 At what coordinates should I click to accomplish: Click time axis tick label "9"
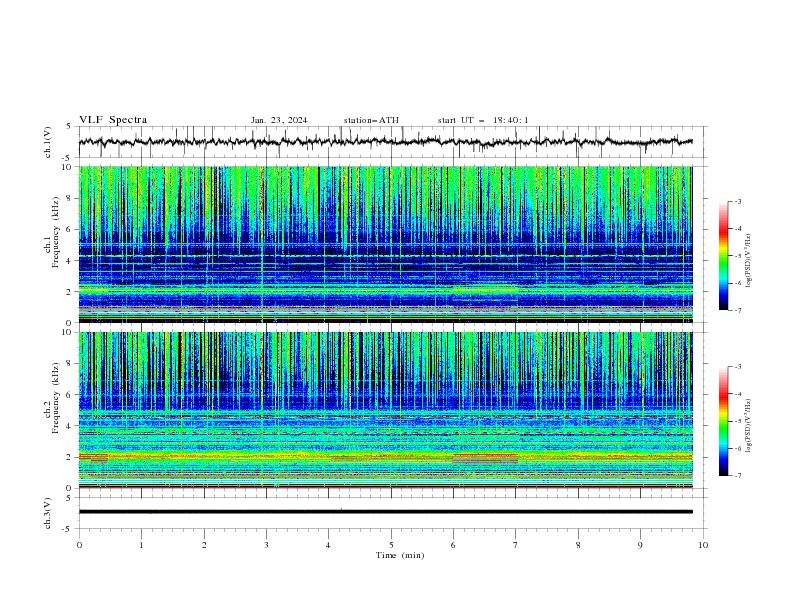point(640,545)
